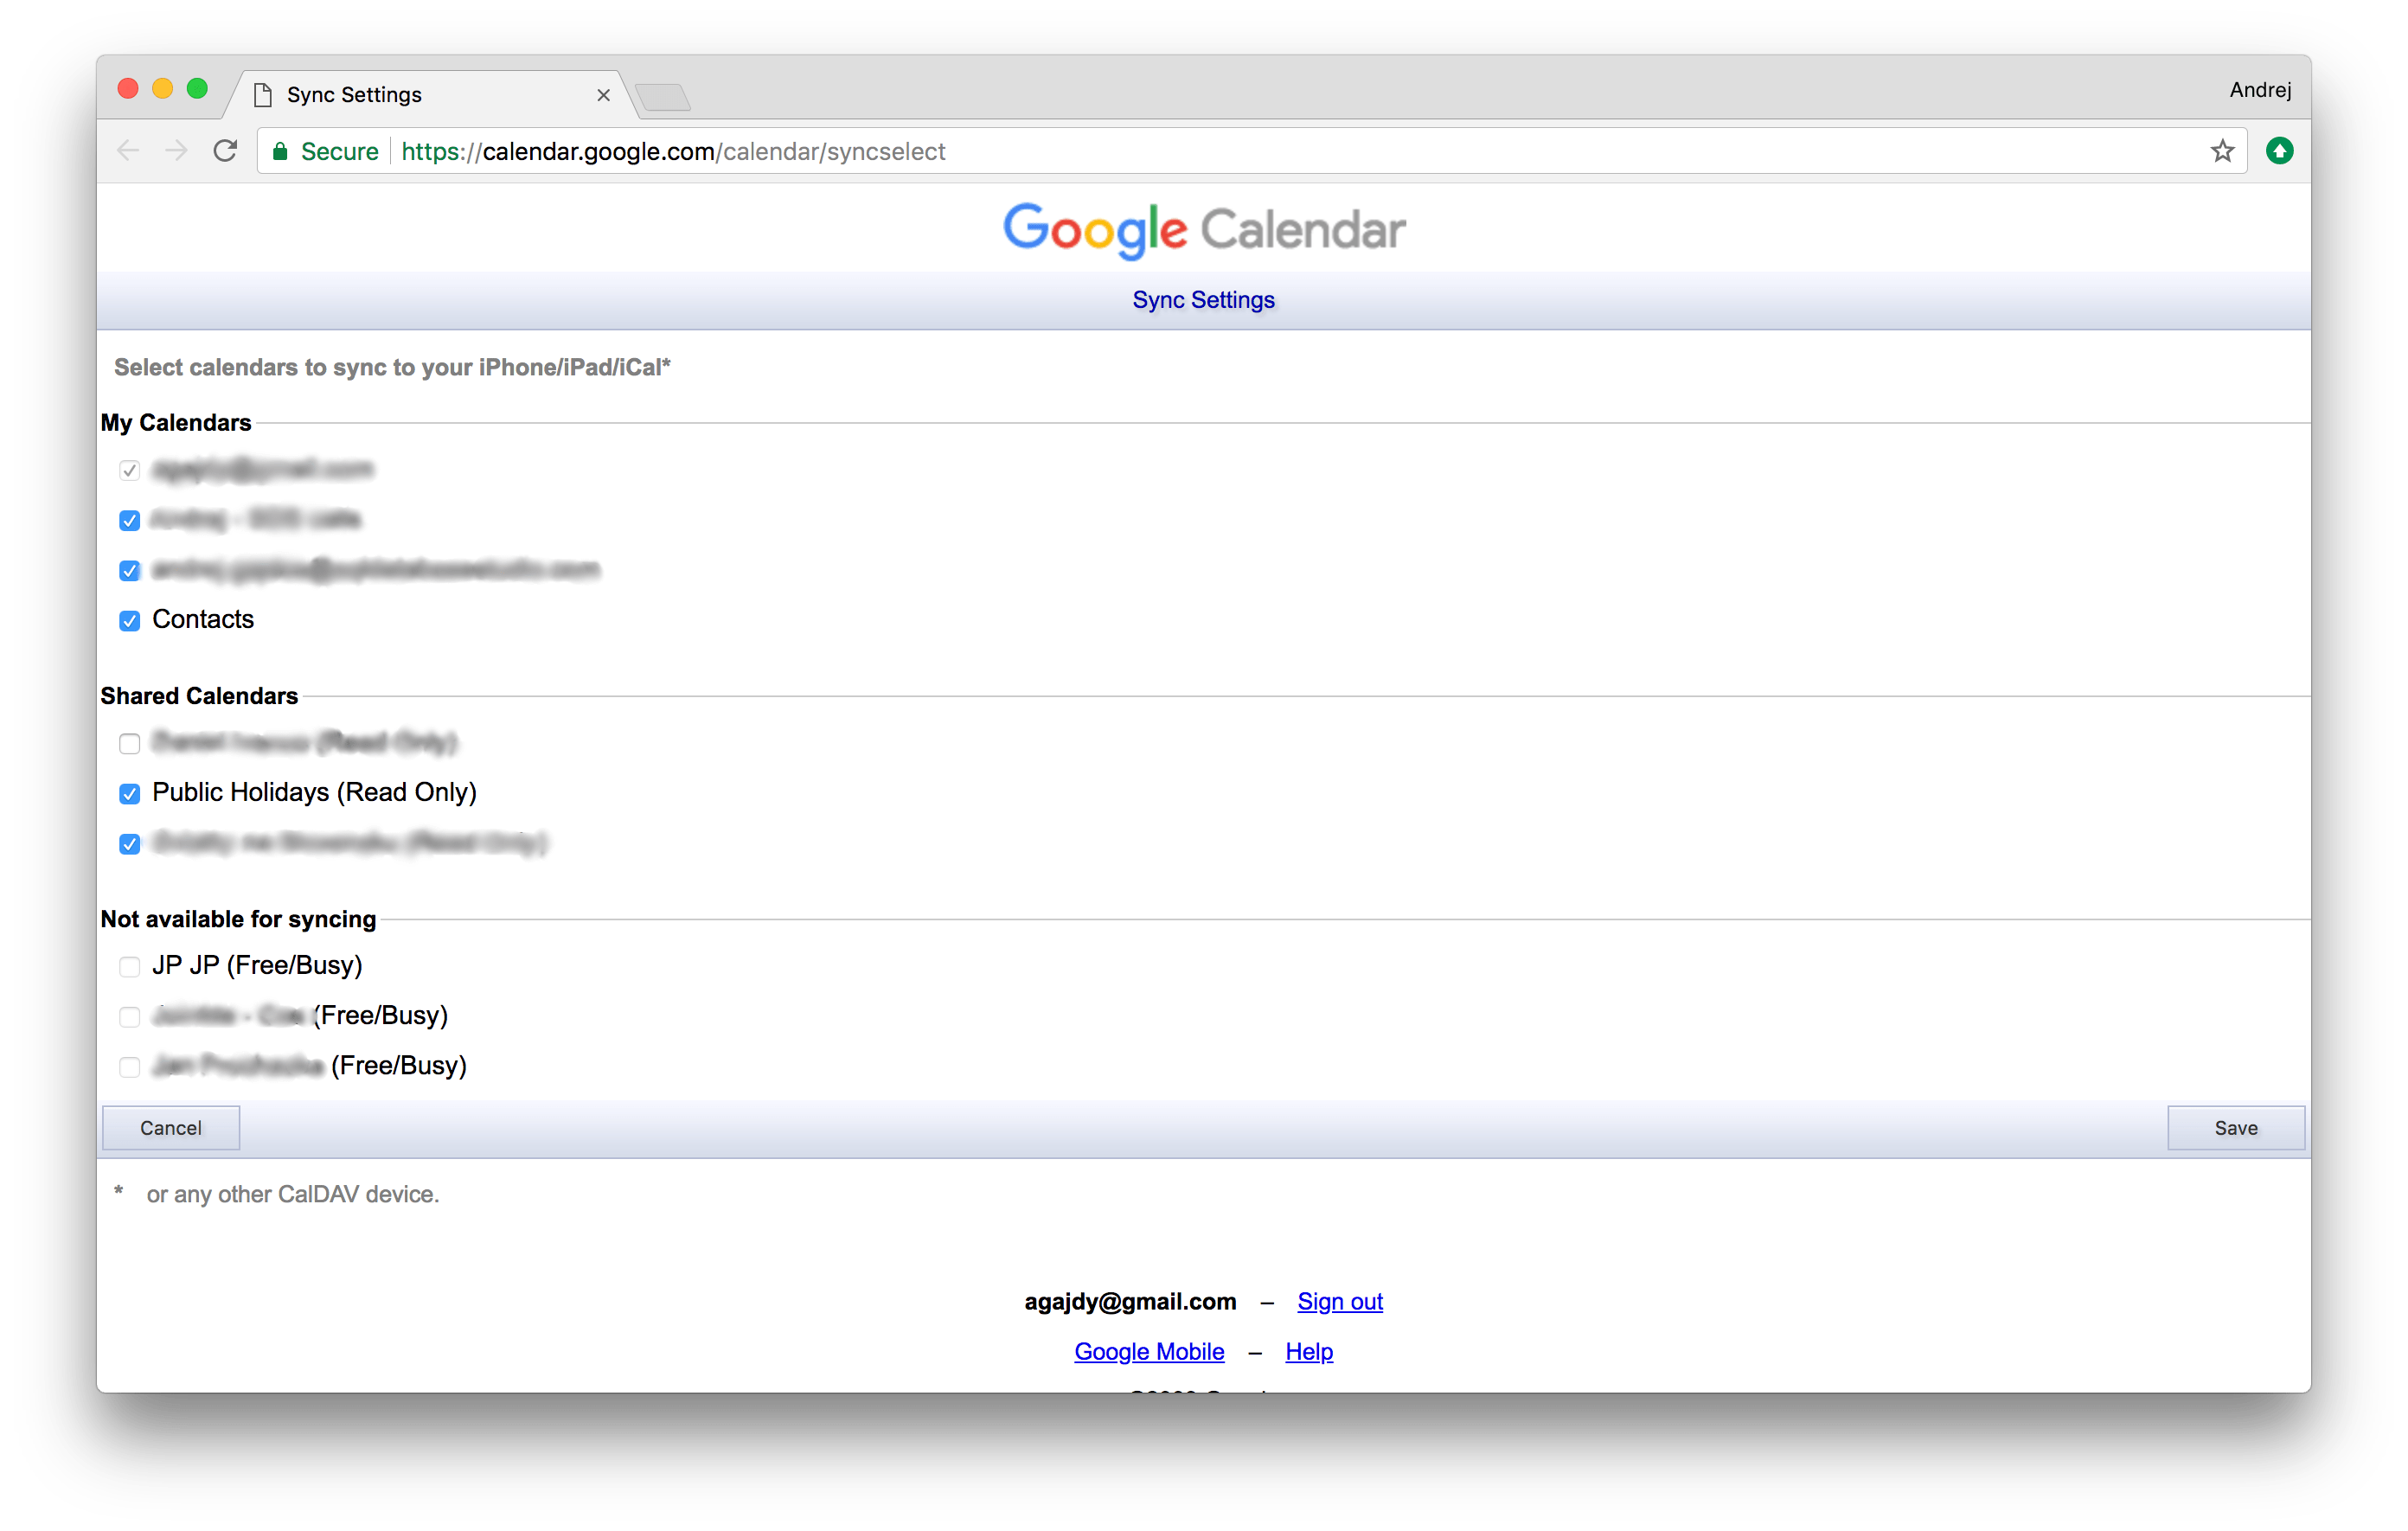Open a new tab with the new-tab button
This screenshot has height=1531, width=2408.
tap(662, 97)
